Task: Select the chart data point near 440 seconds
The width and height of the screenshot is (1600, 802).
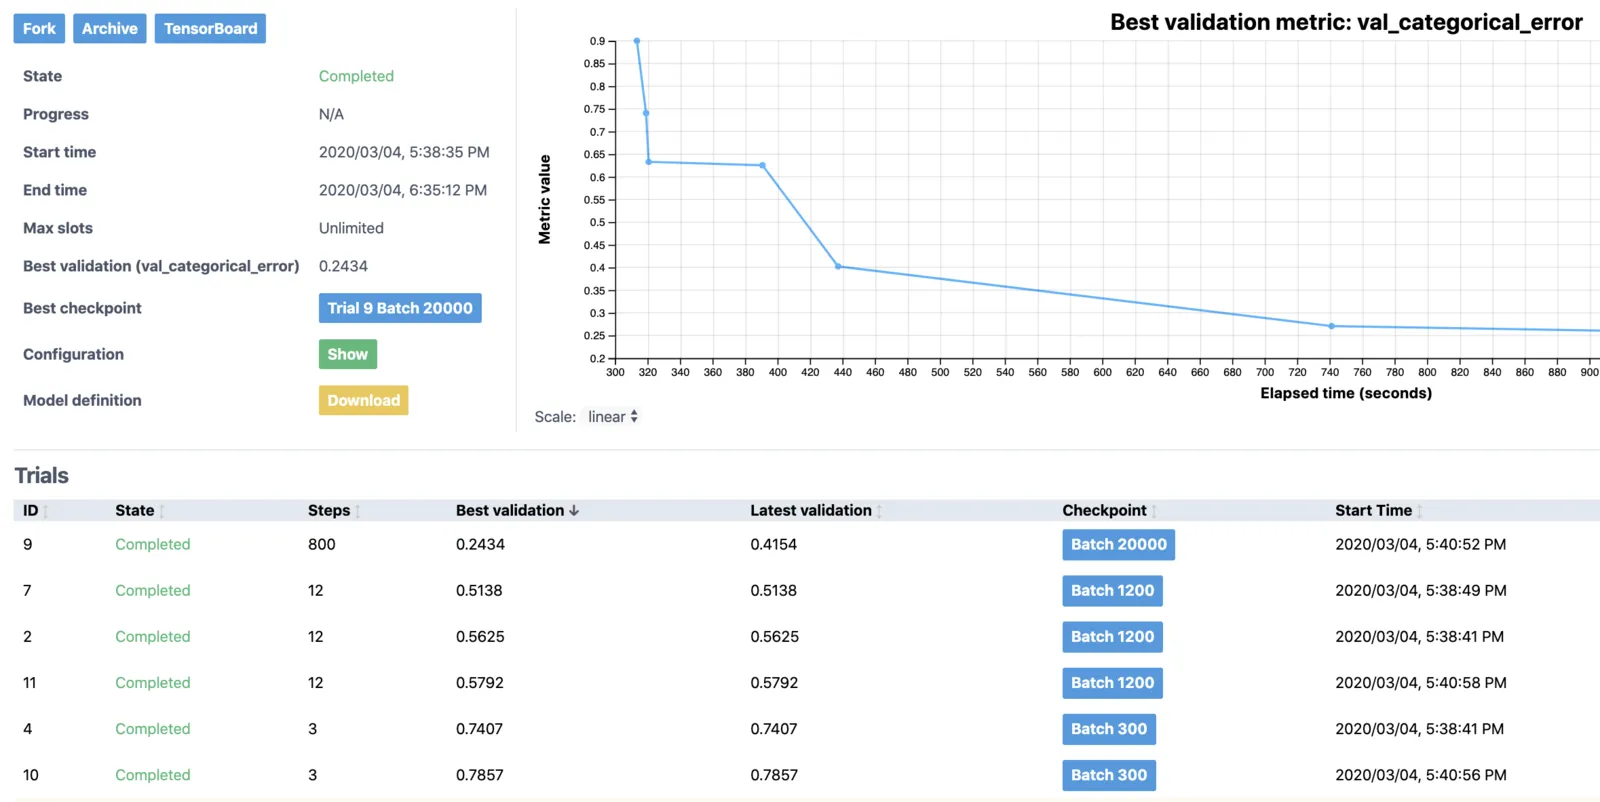Action: [x=838, y=266]
